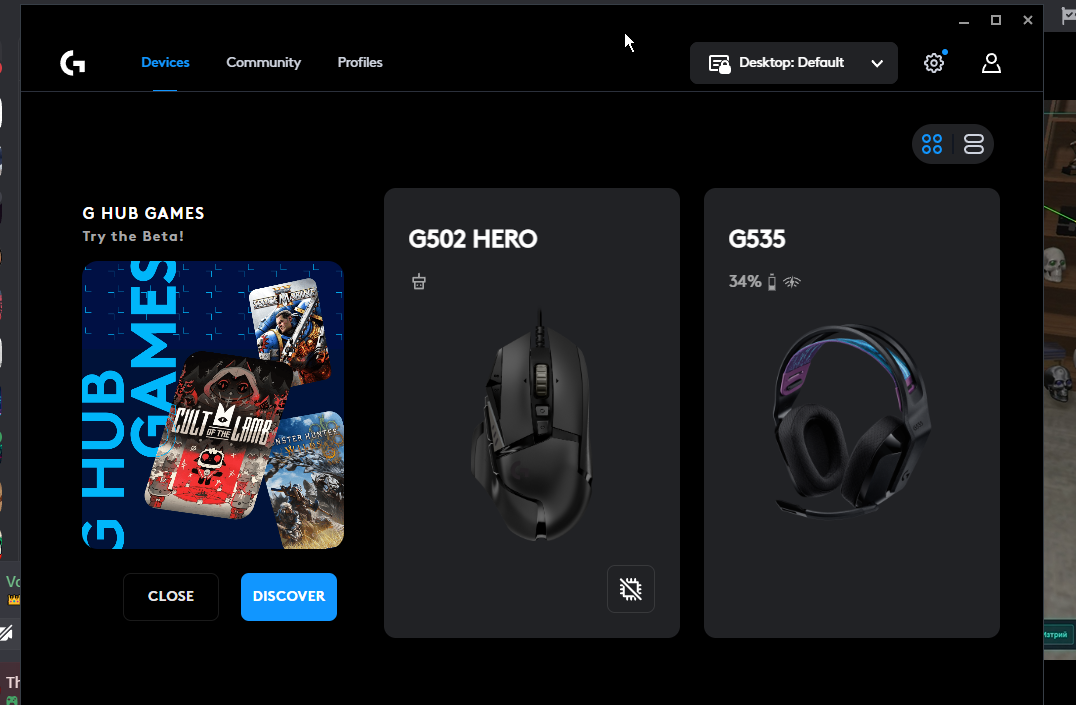
Task: Click the blue DISCOVER button
Action: pos(289,597)
